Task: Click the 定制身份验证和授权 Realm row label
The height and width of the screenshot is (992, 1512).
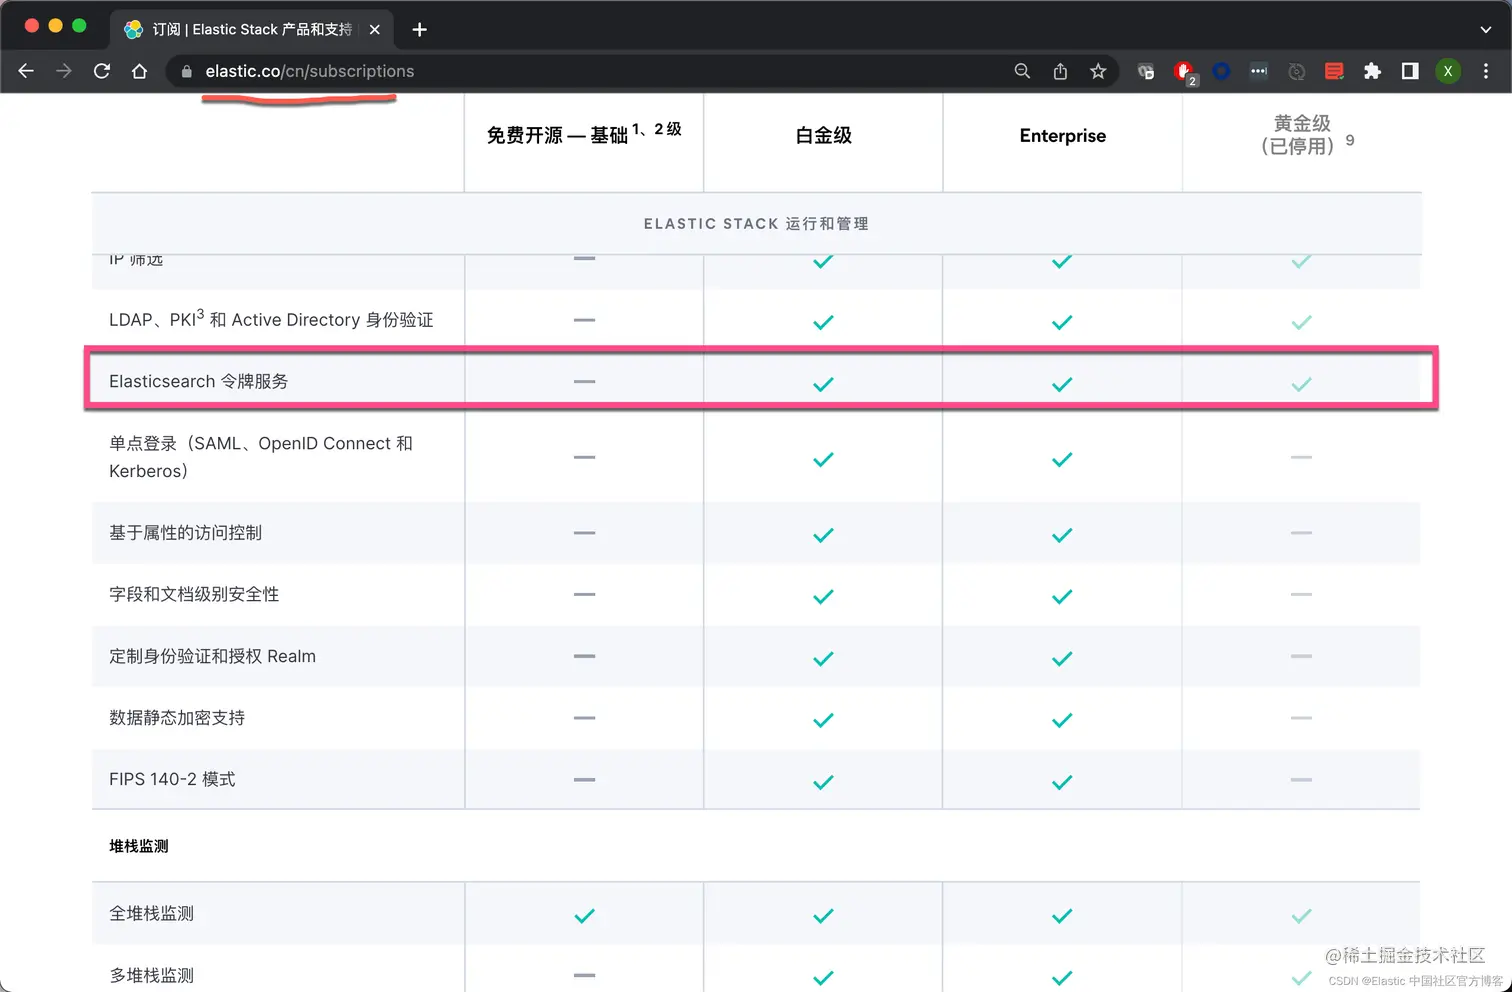Action: [x=212, y=656]
